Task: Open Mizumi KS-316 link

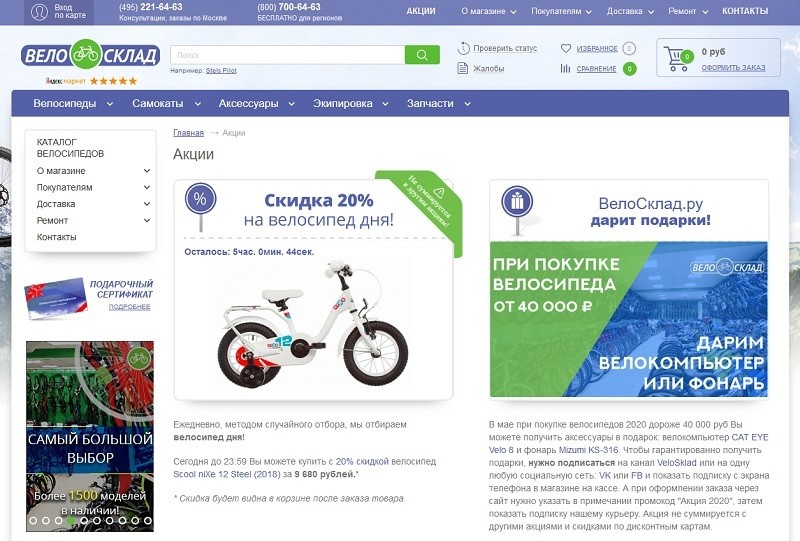Action: point(588,450)
